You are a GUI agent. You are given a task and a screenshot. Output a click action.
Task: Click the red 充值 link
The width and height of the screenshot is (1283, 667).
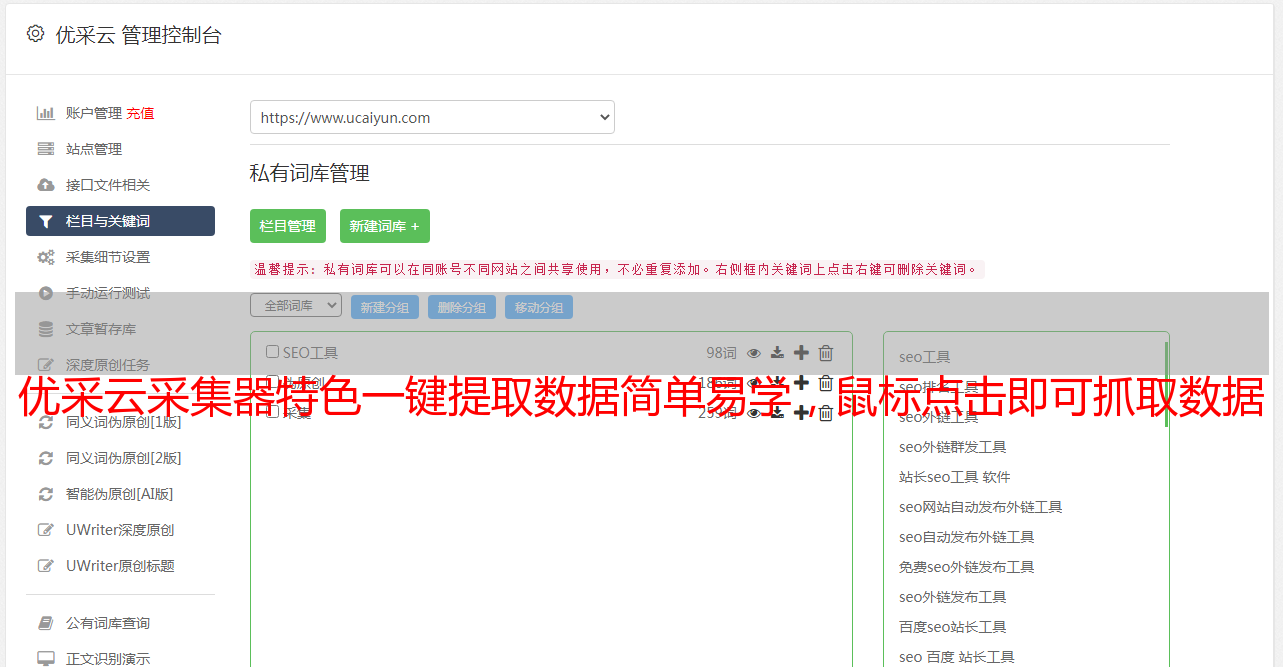click(x=140, y=113)
